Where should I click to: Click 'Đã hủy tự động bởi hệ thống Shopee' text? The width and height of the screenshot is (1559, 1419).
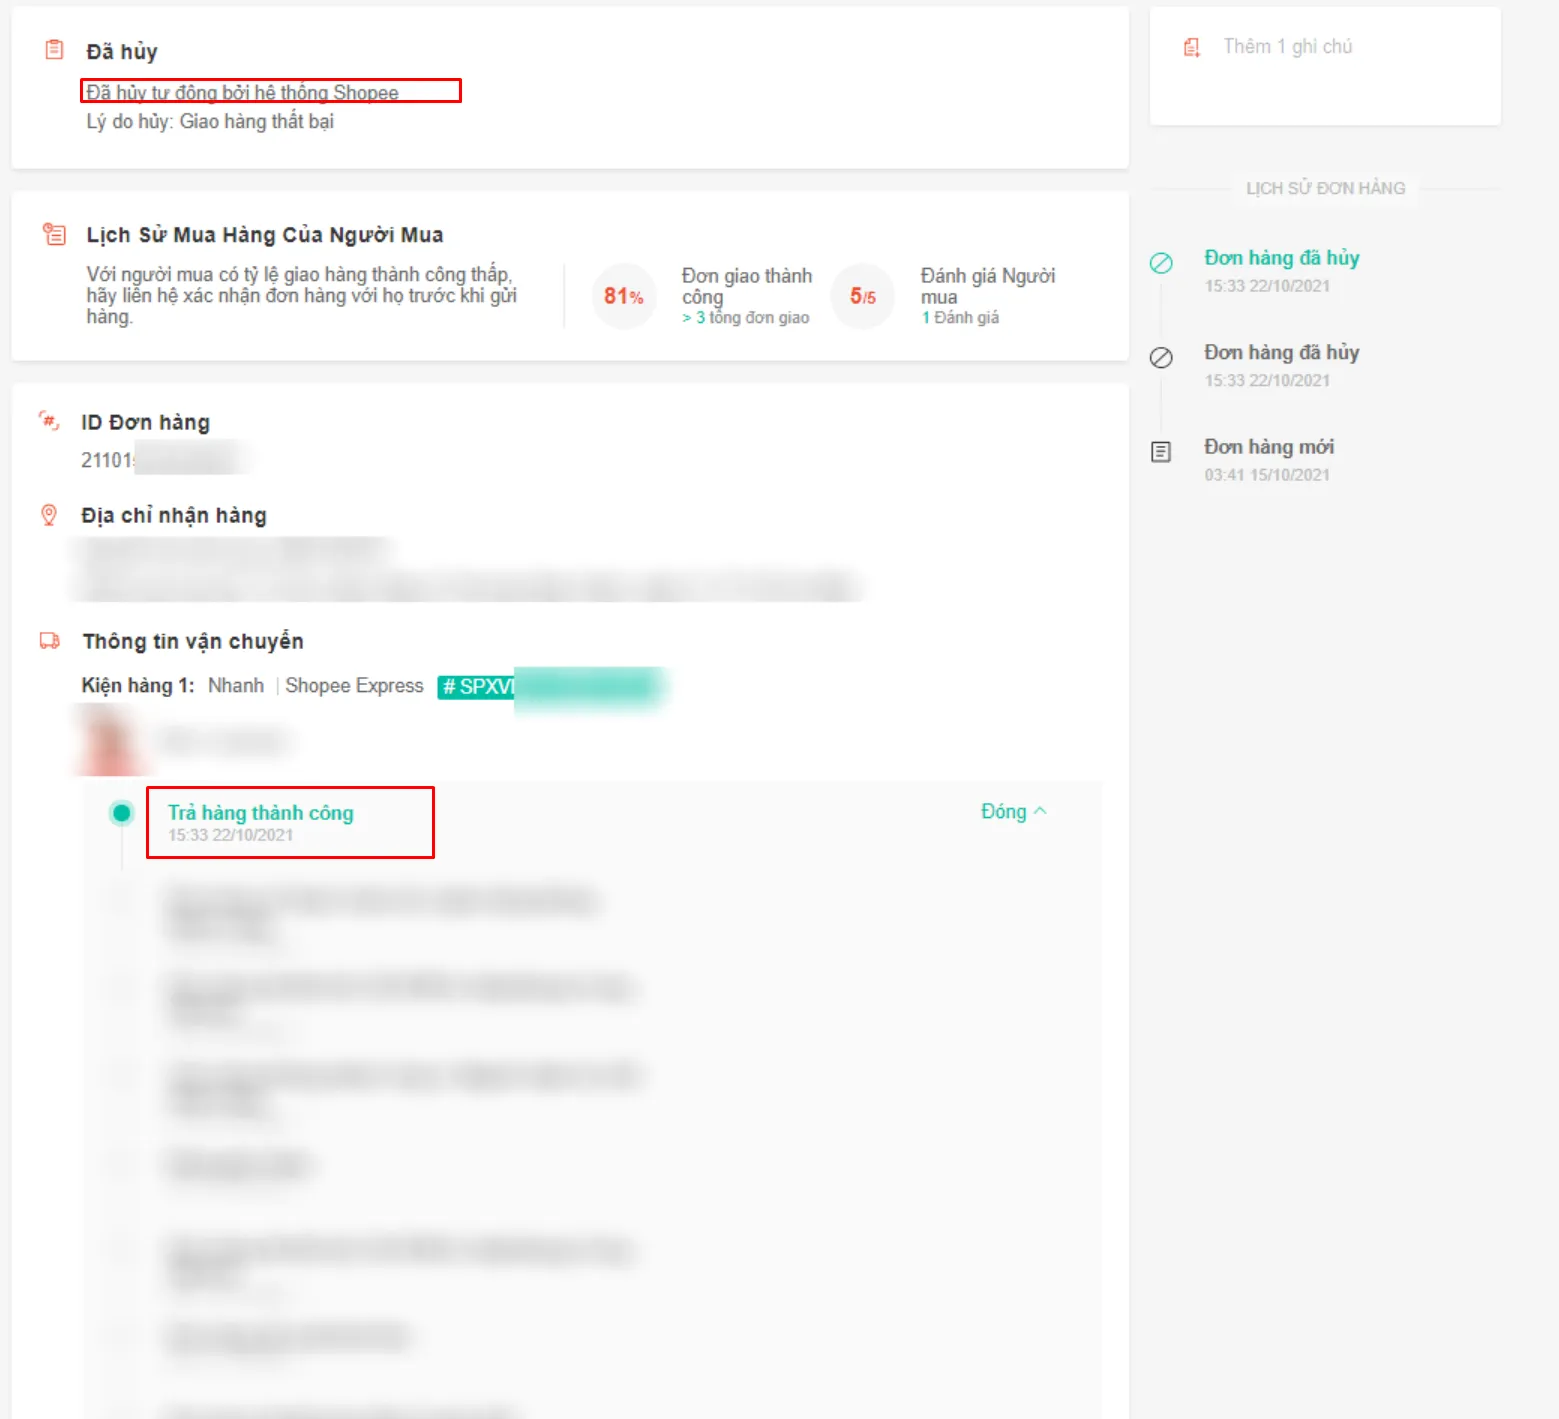(x=243, y=93)
